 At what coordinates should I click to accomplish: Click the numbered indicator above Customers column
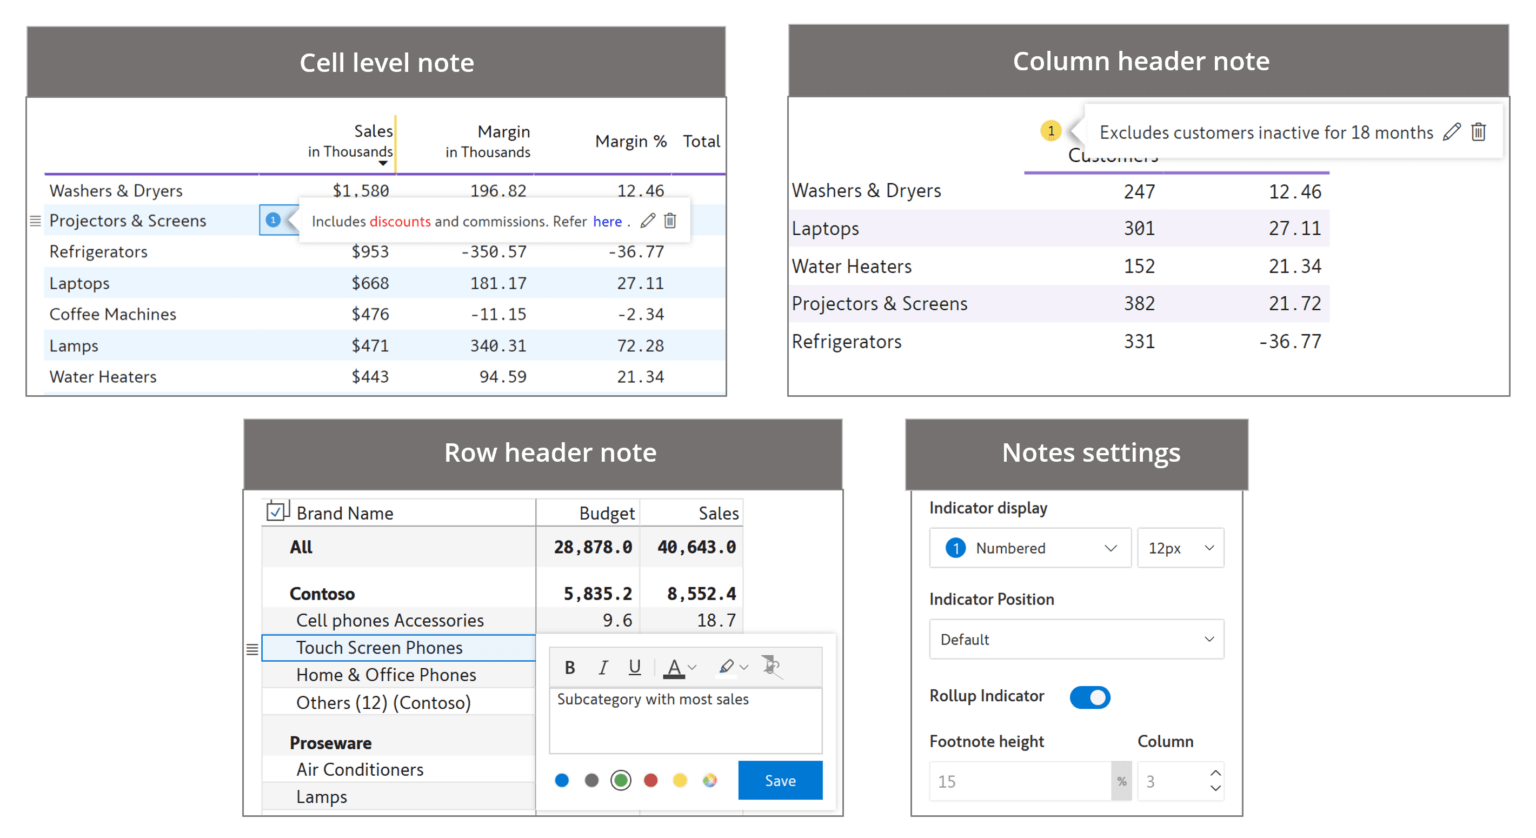pyautogui.click(x=1051, y=130)
